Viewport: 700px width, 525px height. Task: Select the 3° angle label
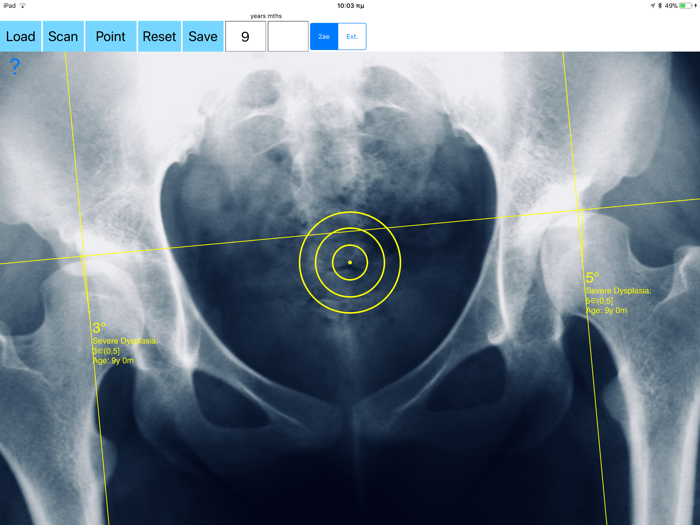(x=99, y=328)
